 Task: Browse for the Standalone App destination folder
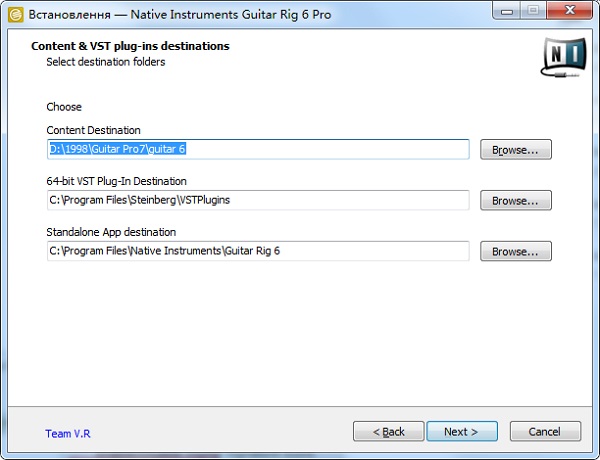point(515,252)
